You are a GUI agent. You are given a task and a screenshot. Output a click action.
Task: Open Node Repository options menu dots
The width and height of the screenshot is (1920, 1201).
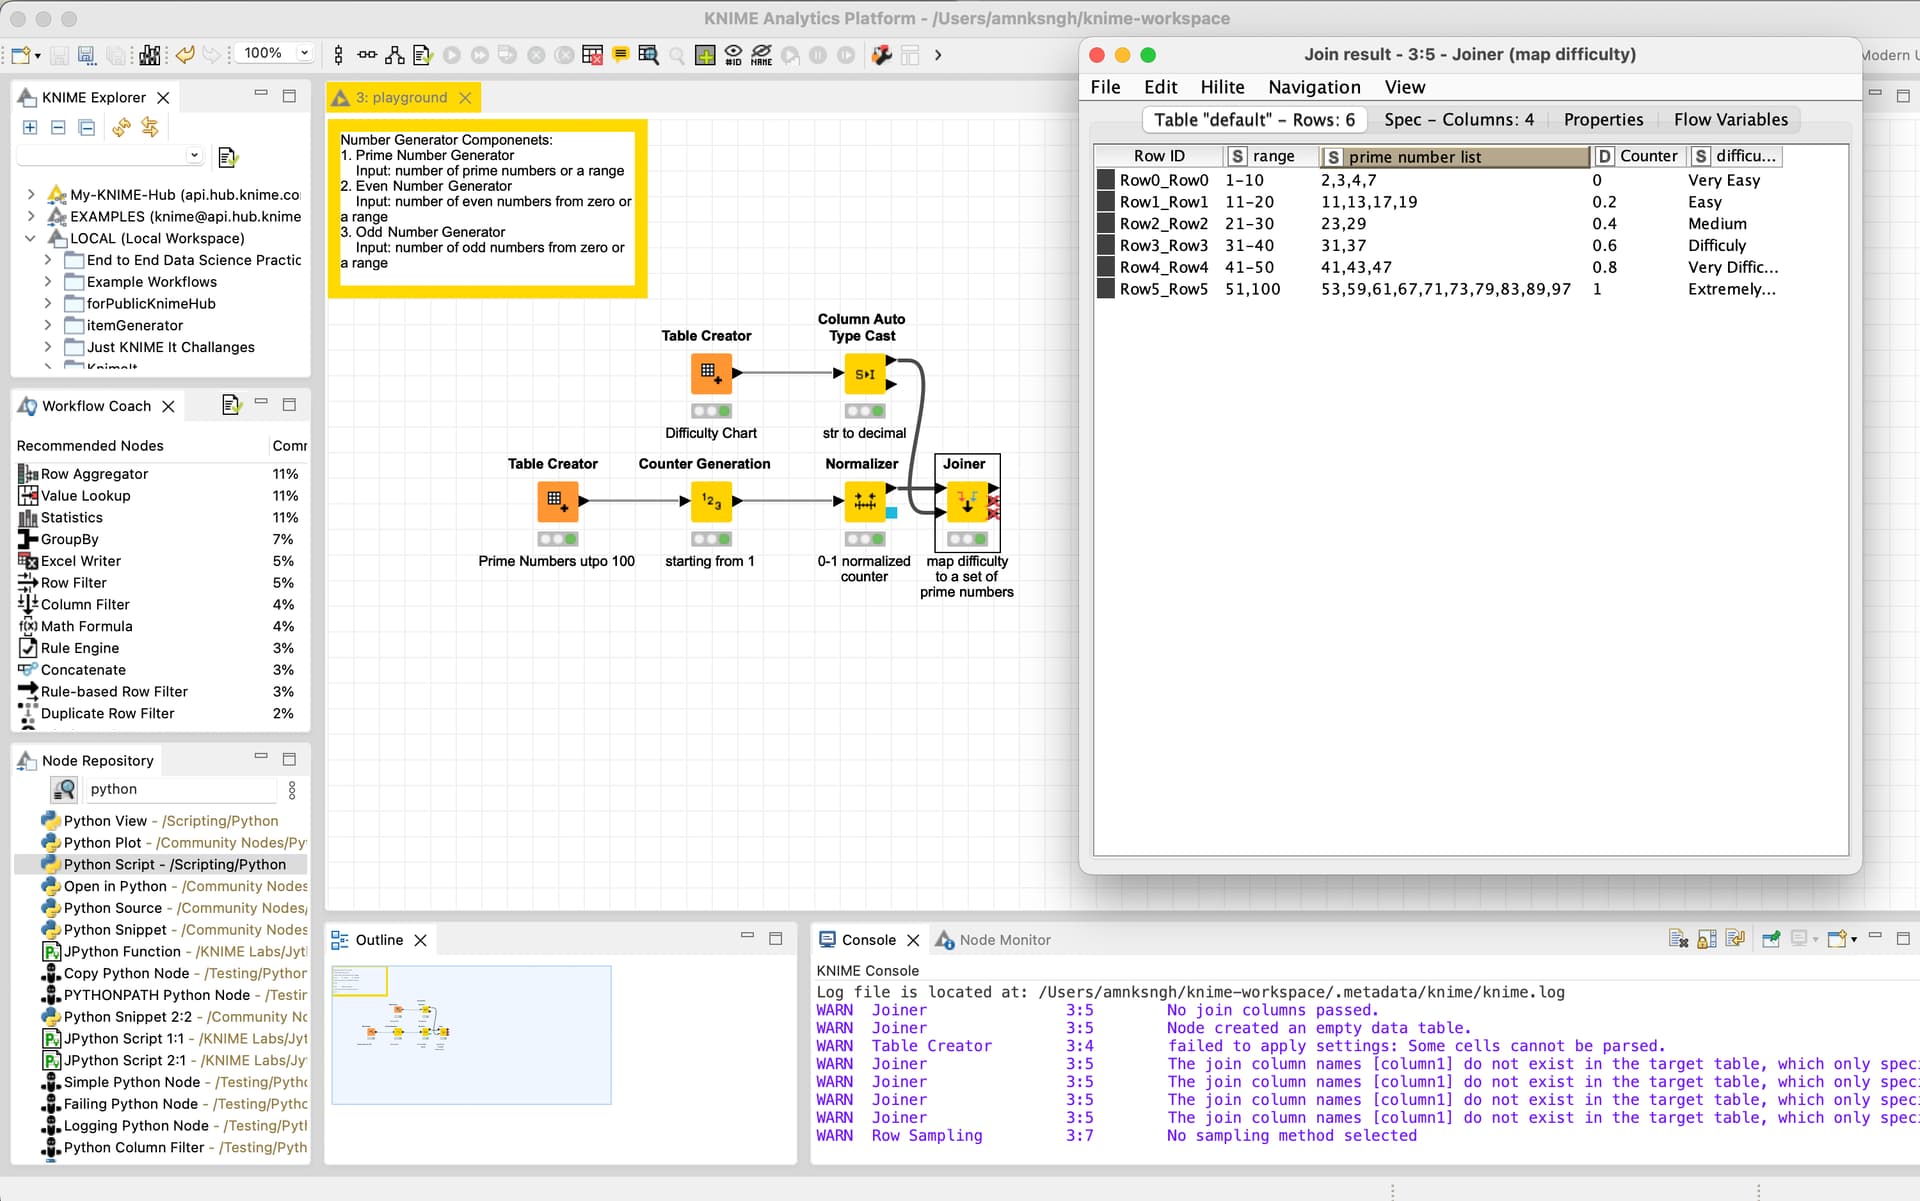292,790
